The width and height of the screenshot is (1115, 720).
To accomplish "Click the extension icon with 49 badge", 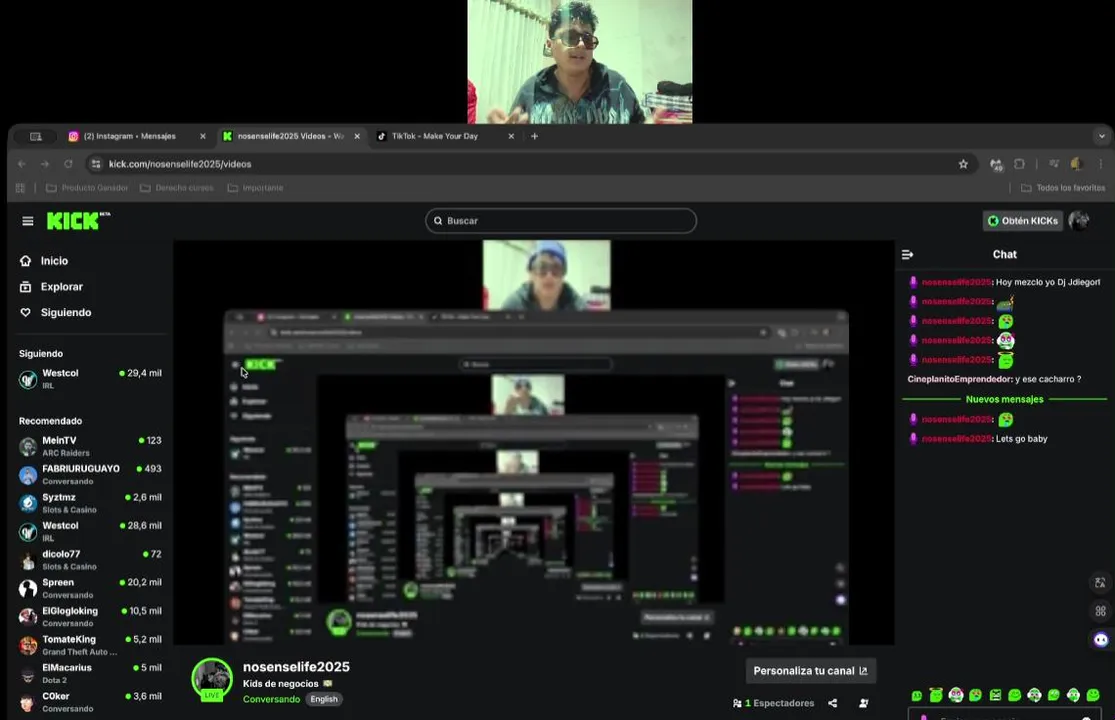I will pos(996,164).
